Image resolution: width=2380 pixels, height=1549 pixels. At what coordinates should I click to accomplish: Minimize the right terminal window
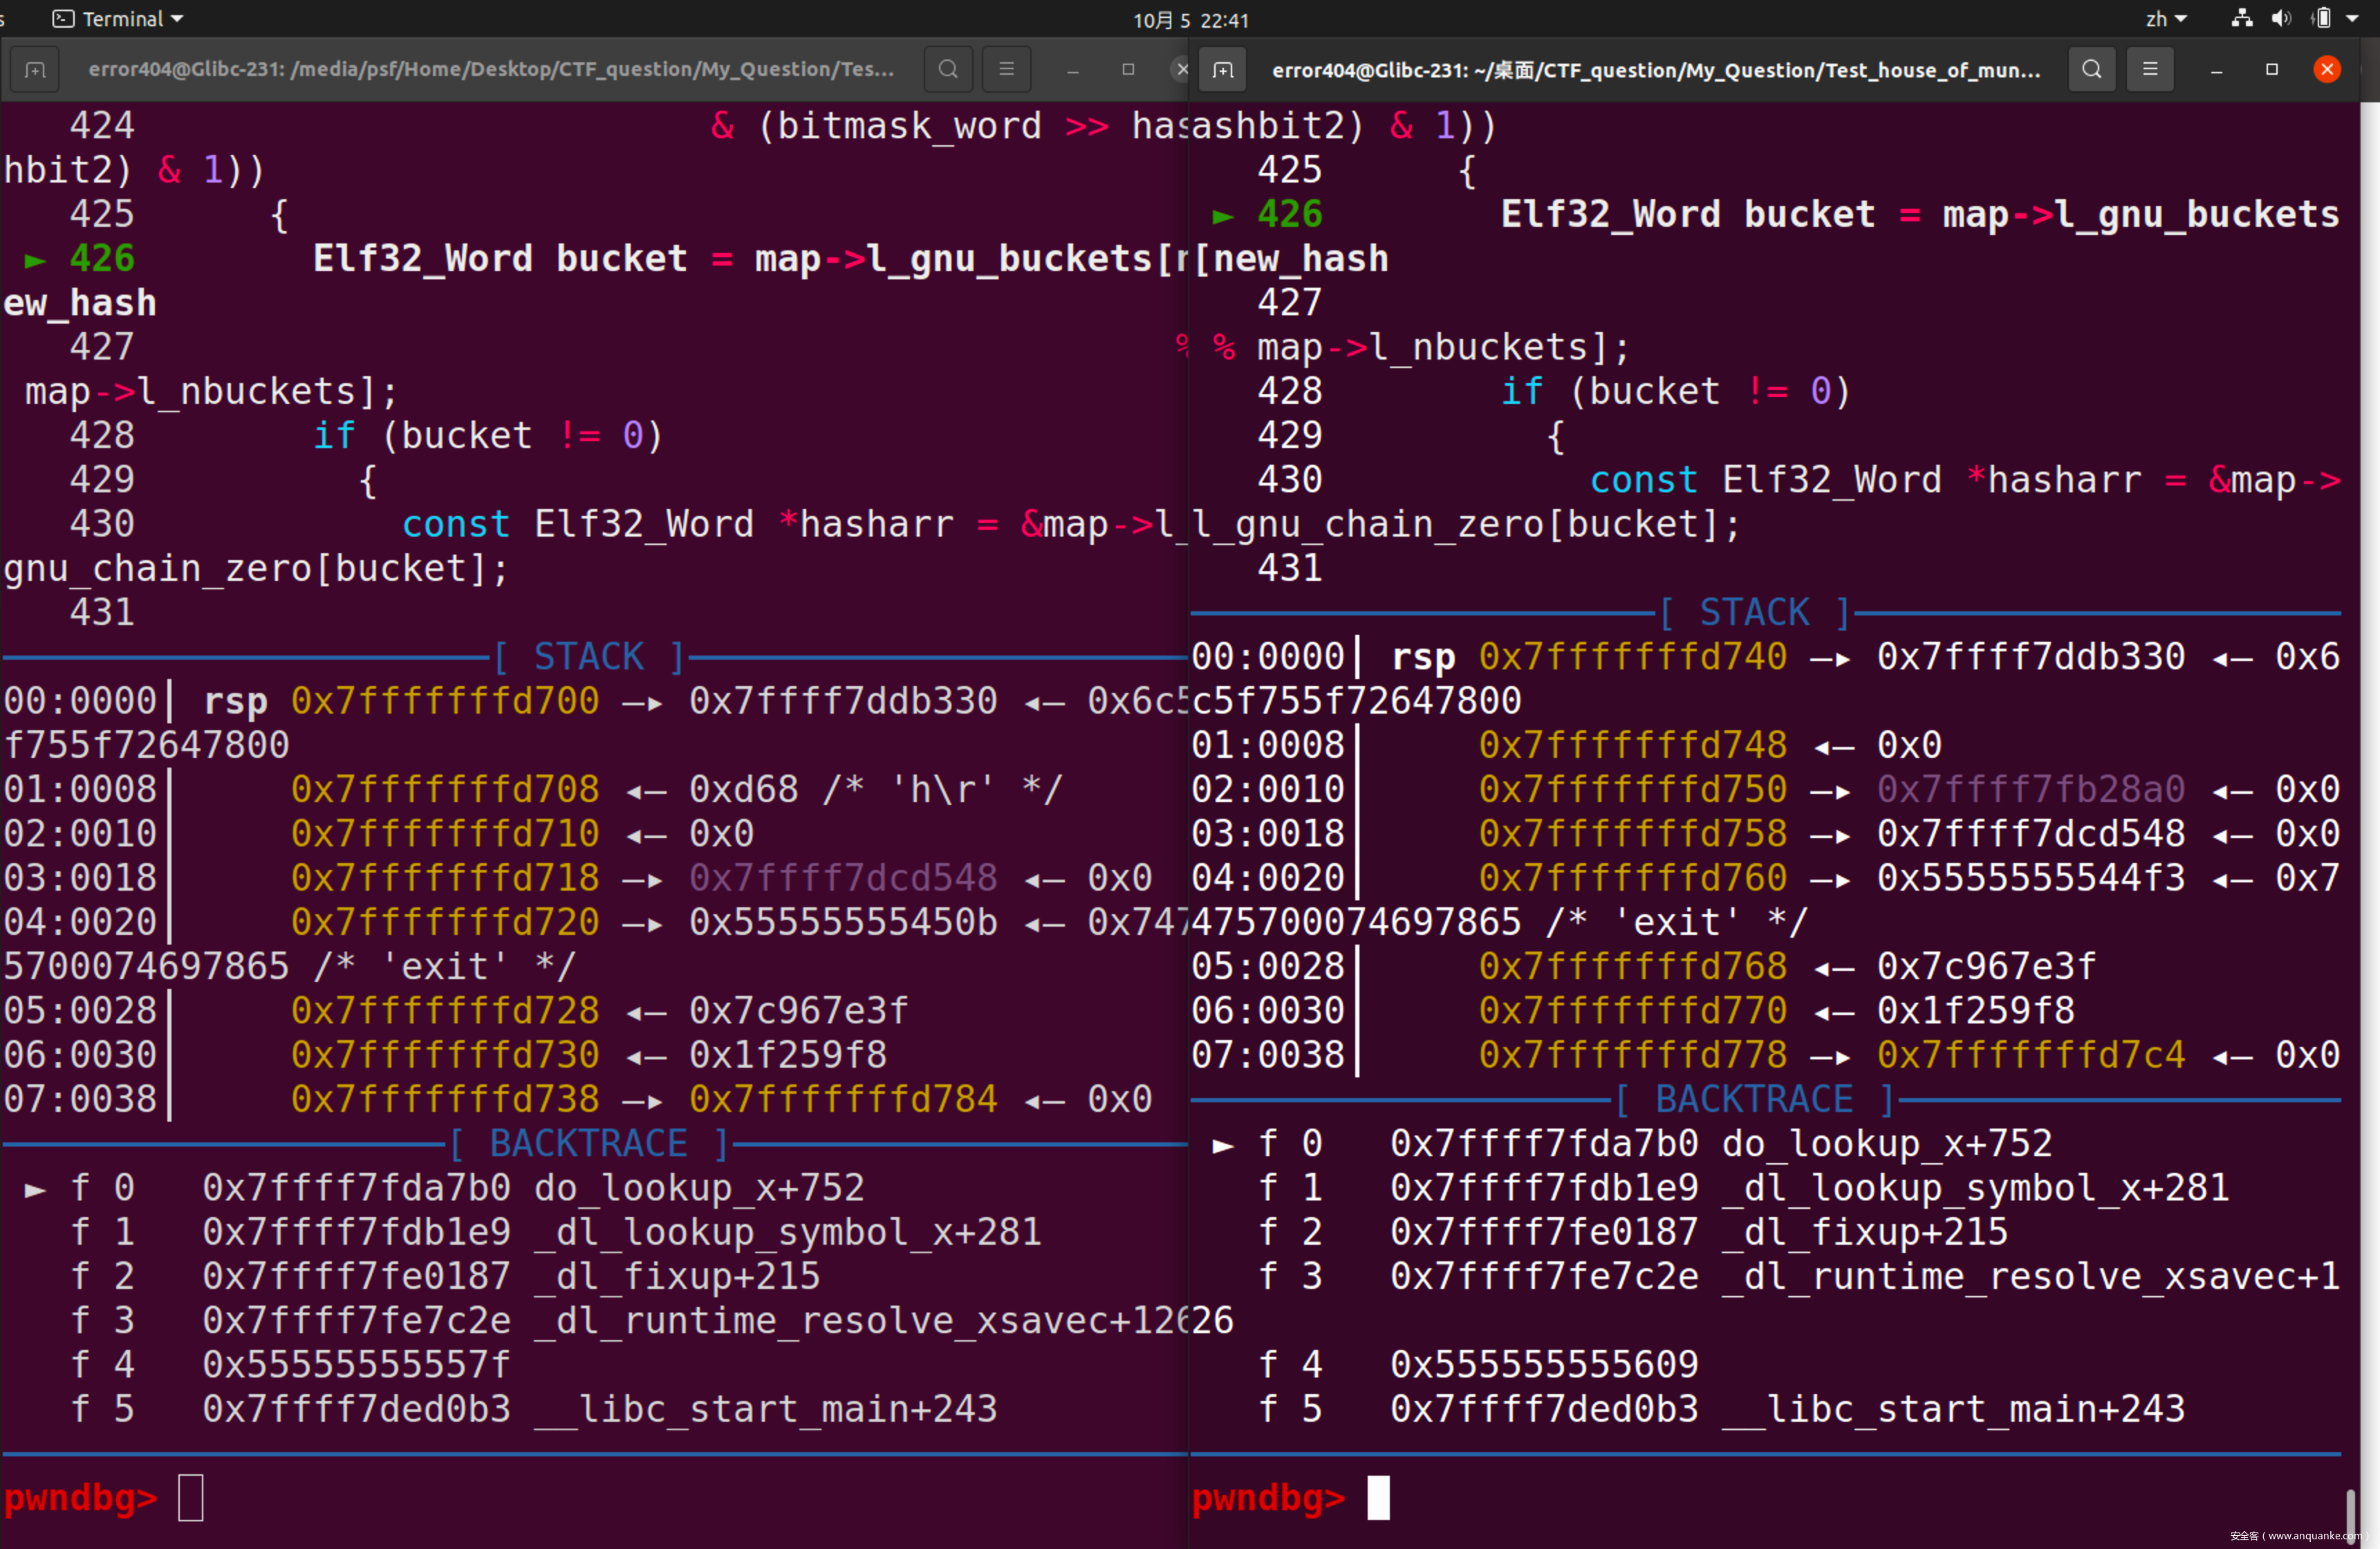pyautogui.click(x=2216, y=70)
